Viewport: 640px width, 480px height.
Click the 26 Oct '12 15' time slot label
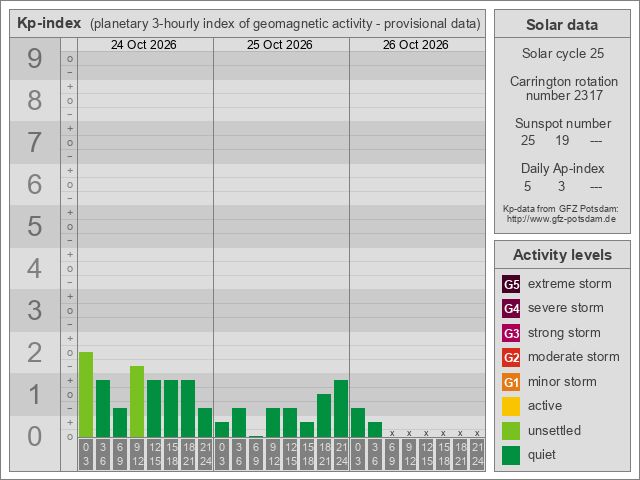pyautogui.click(x=426, y=454)
